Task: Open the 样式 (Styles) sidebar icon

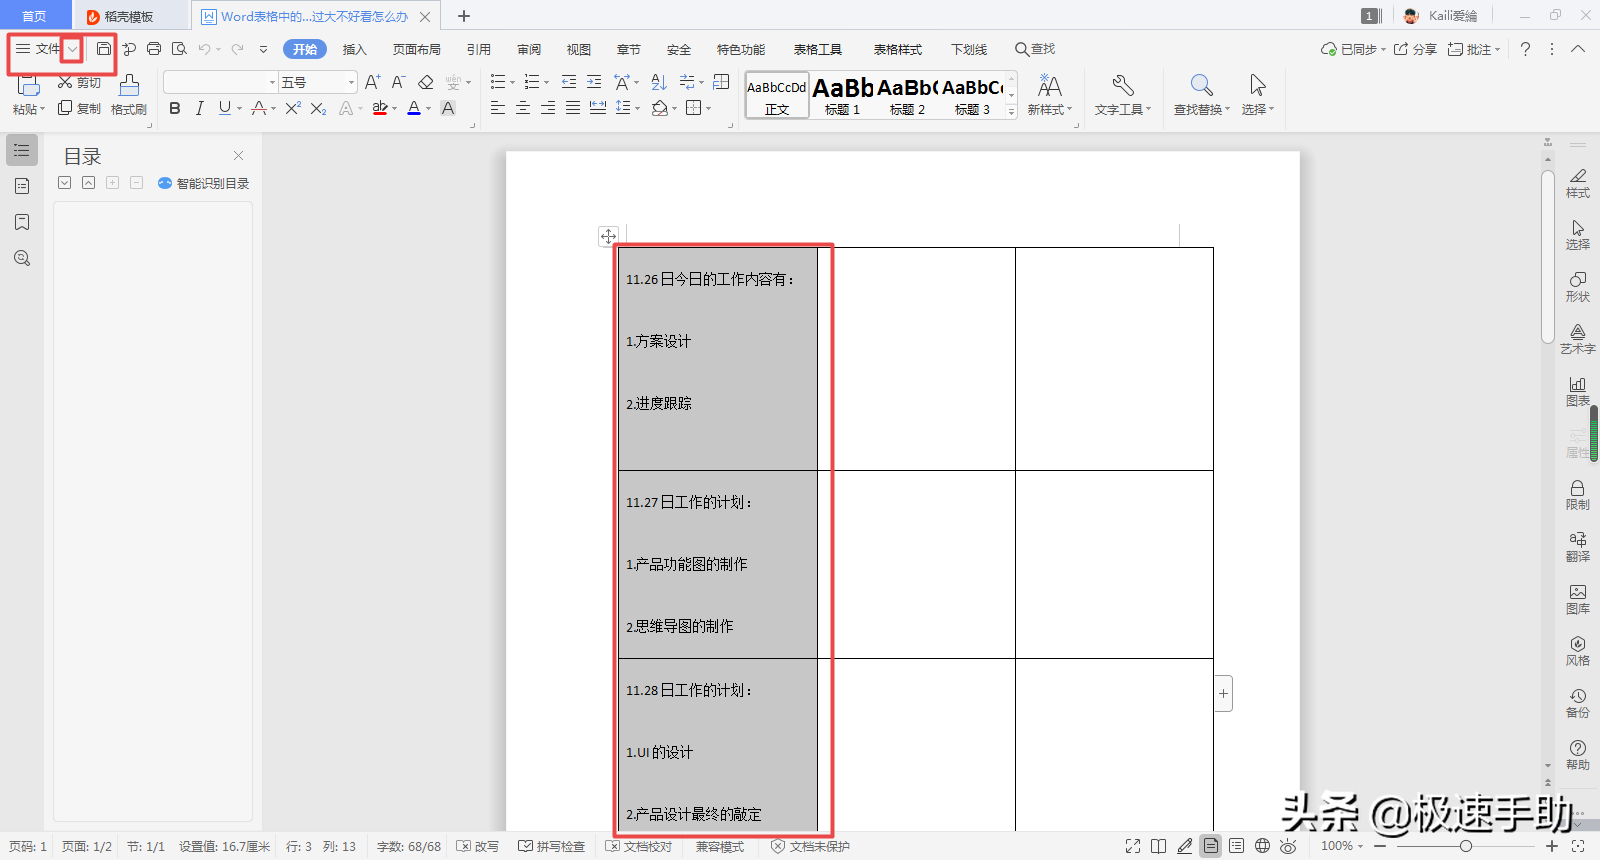Action: coord(1578,183)
